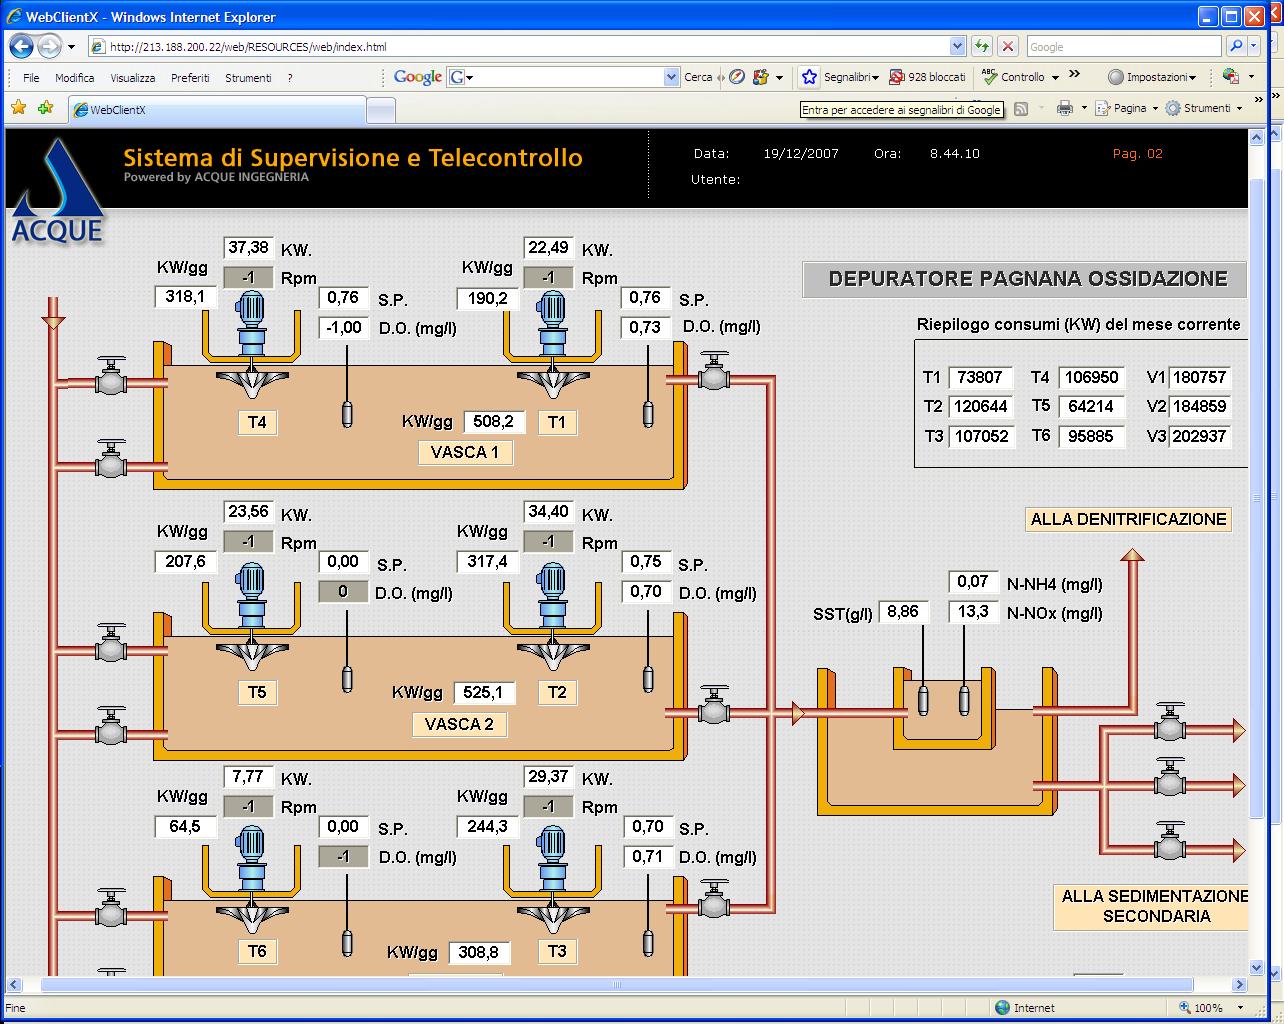Expand the recent pages dropdown arrow

pos(71,46)
